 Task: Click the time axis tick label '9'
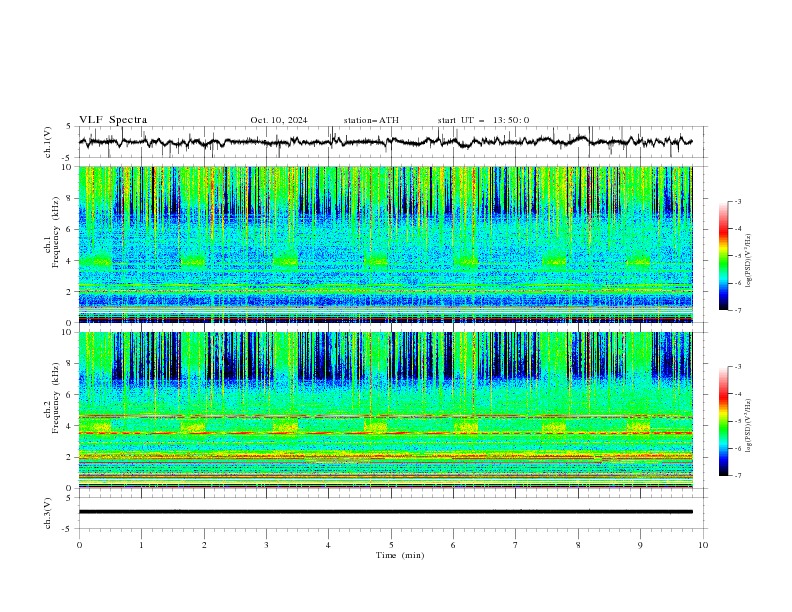point(640,545)
